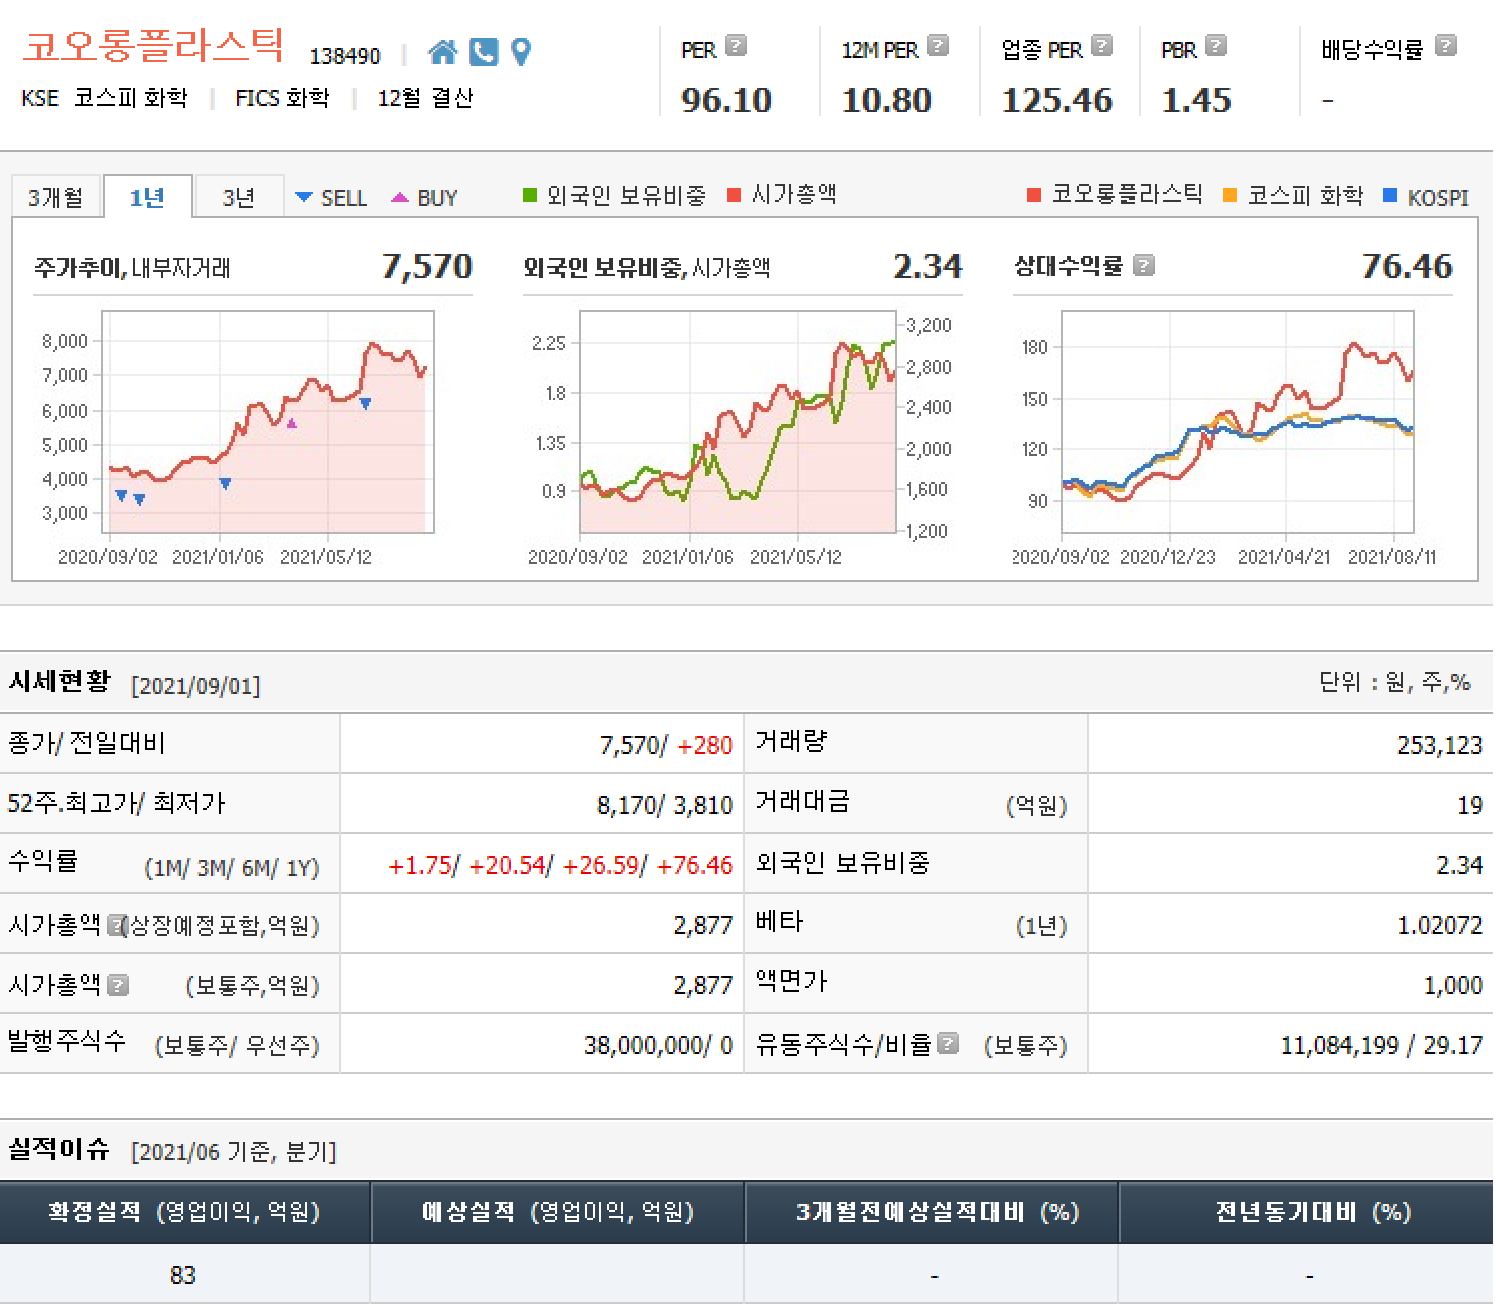
Task: Select the 1년 chart tab
Action: [147, 197]
